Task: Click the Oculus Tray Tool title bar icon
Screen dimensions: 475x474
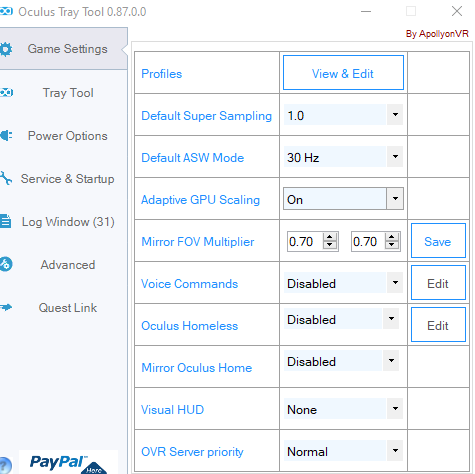Action: pyautogui.click(x=6, y=12)
